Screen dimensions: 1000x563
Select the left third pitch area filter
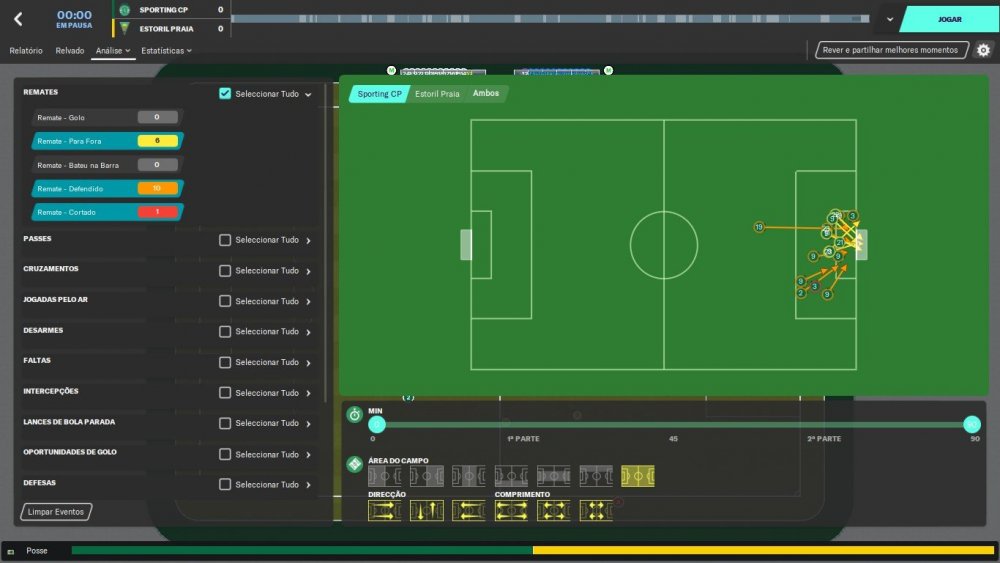click(x=385, y=476)
